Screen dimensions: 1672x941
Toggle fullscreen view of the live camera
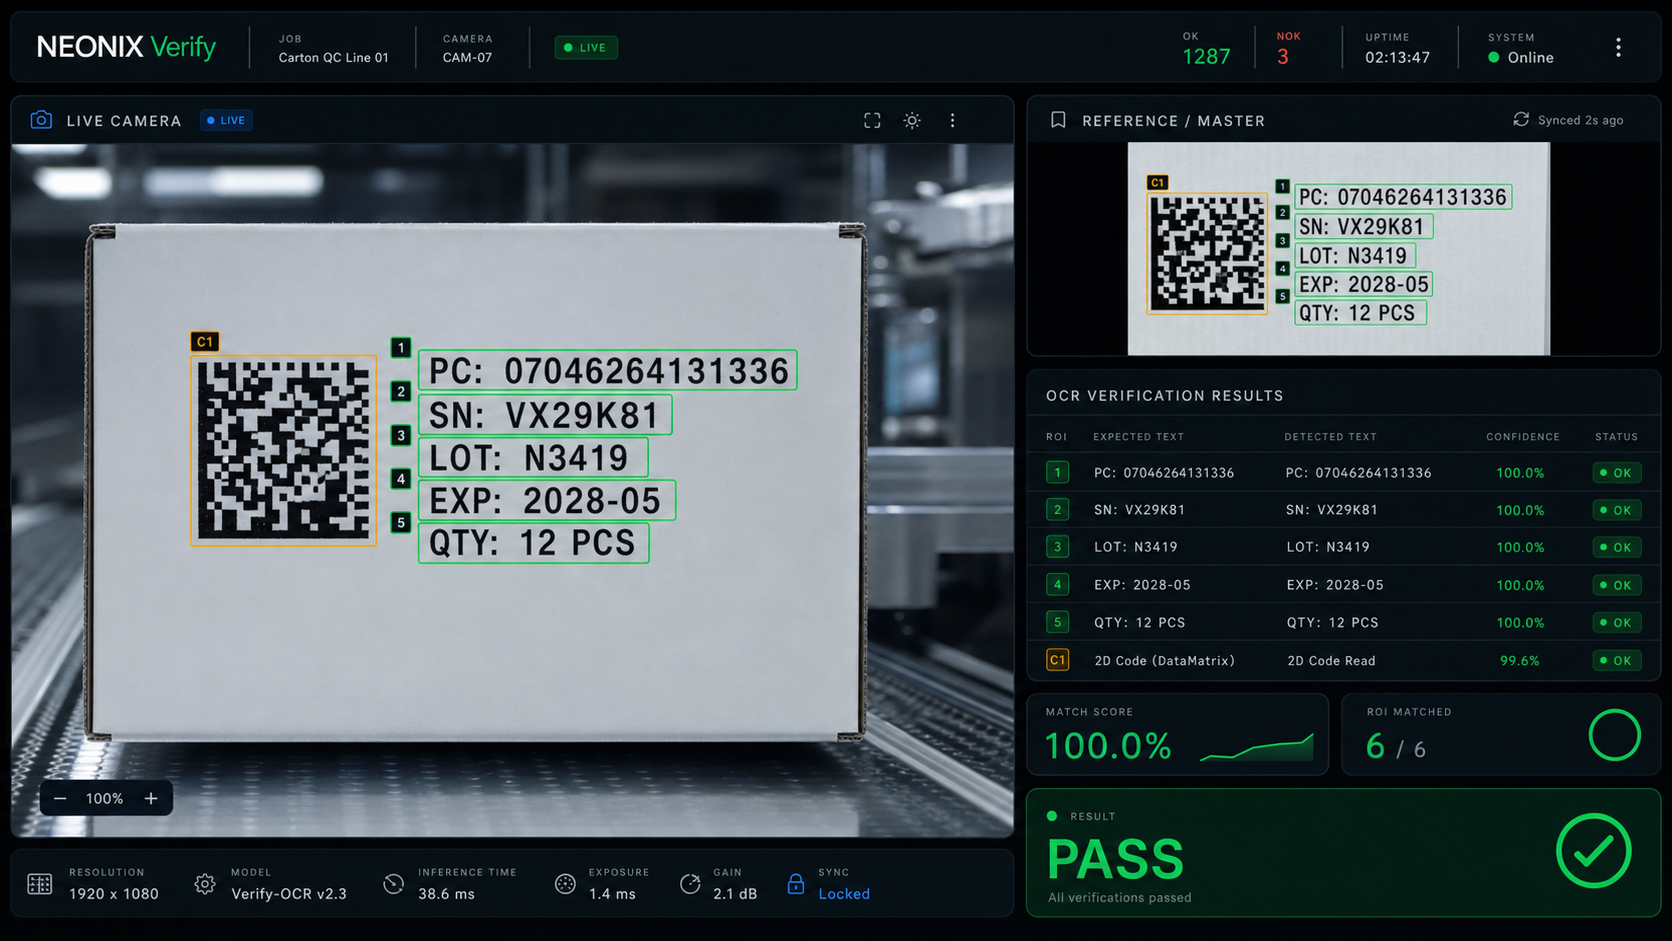(872, 120)
